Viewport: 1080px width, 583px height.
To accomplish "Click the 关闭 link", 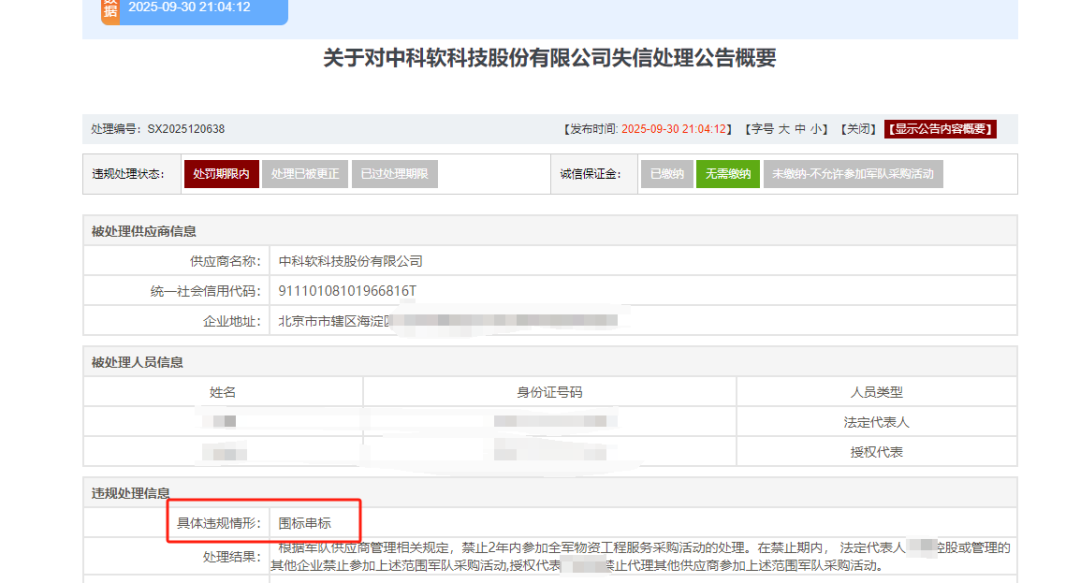I will click(858, 129).
